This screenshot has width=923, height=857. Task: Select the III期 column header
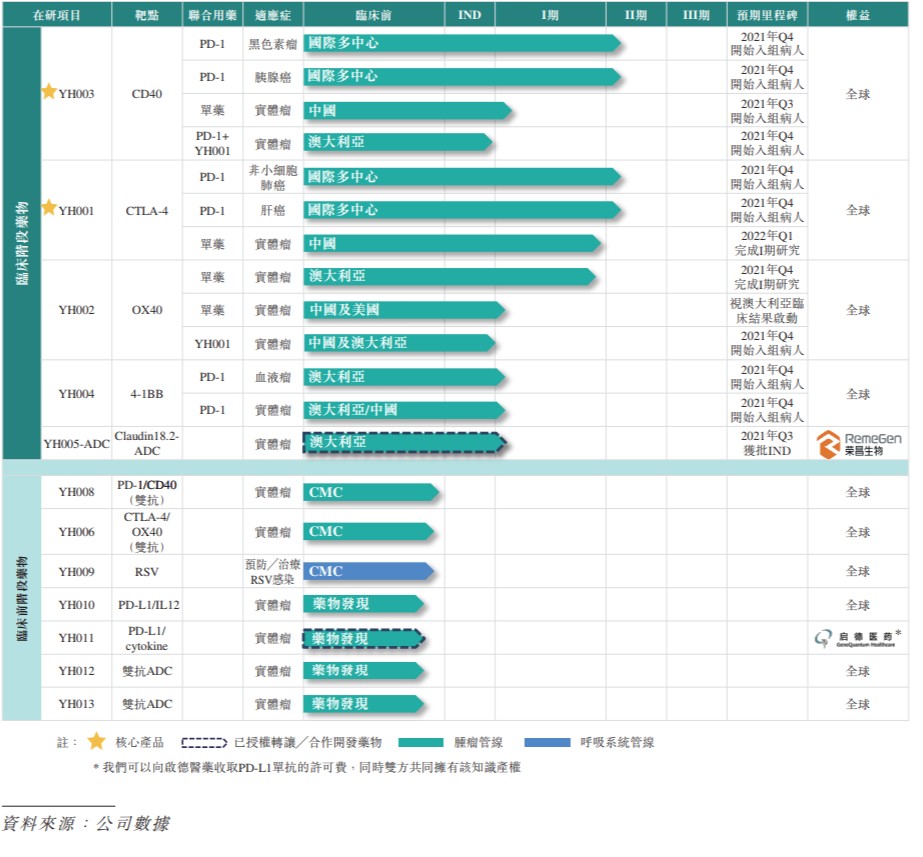click(696, 16)
